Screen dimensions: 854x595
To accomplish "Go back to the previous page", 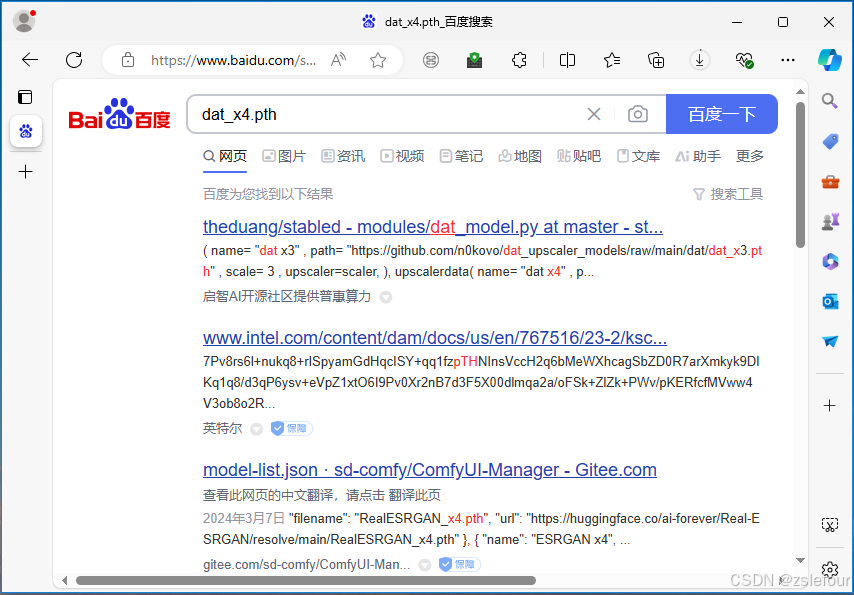I will coord(30,60).
